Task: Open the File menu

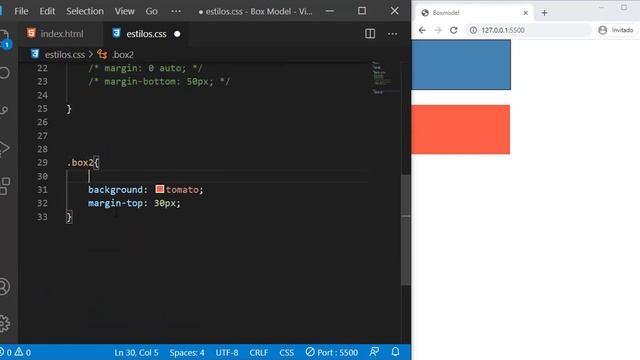Action: pos(21,11)
